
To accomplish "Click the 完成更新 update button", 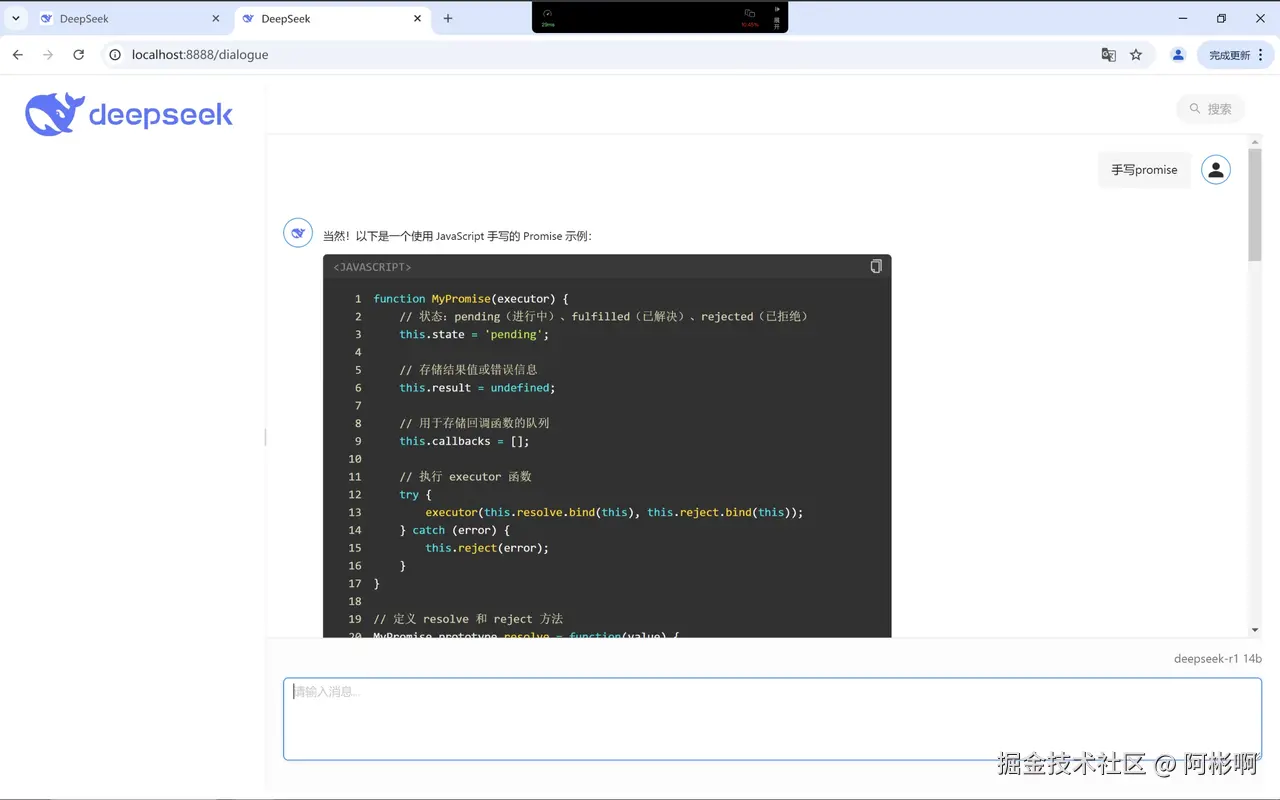I will coord(1229,55).
